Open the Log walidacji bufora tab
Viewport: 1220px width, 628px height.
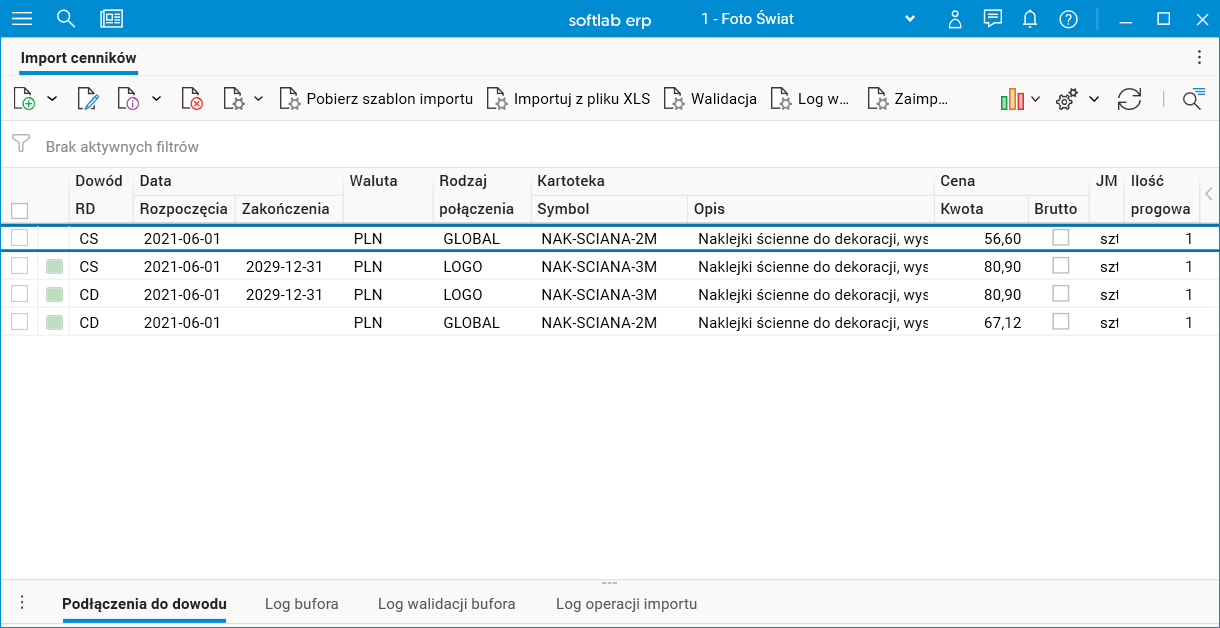coord(446,604)
